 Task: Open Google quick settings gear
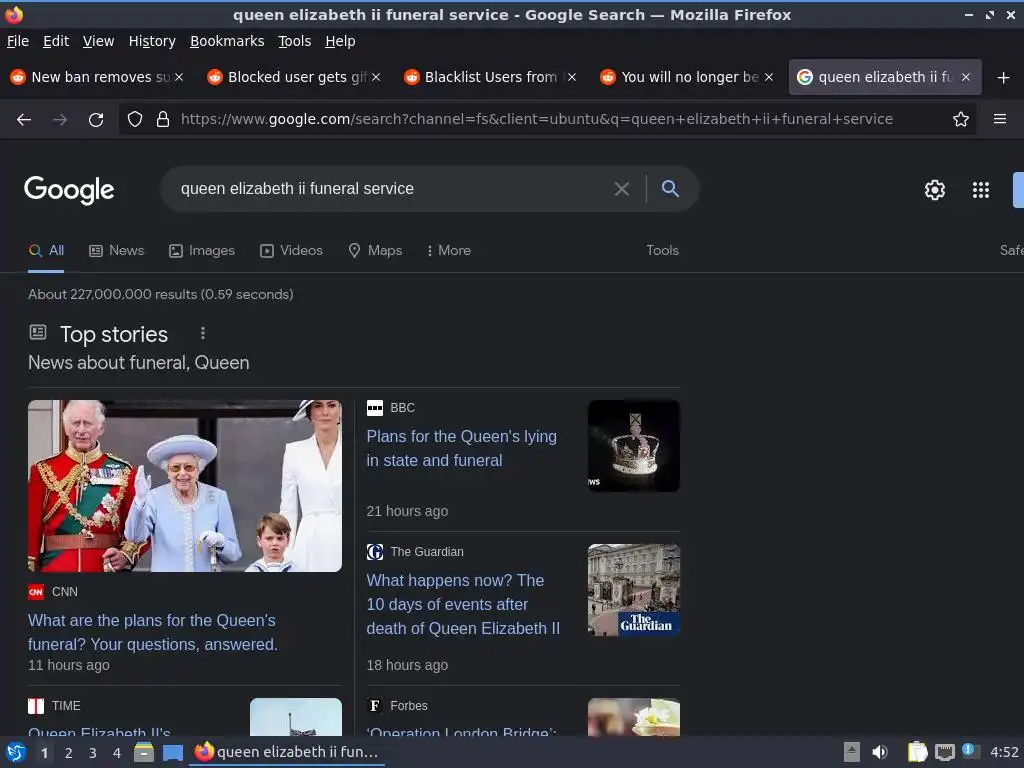935,189
